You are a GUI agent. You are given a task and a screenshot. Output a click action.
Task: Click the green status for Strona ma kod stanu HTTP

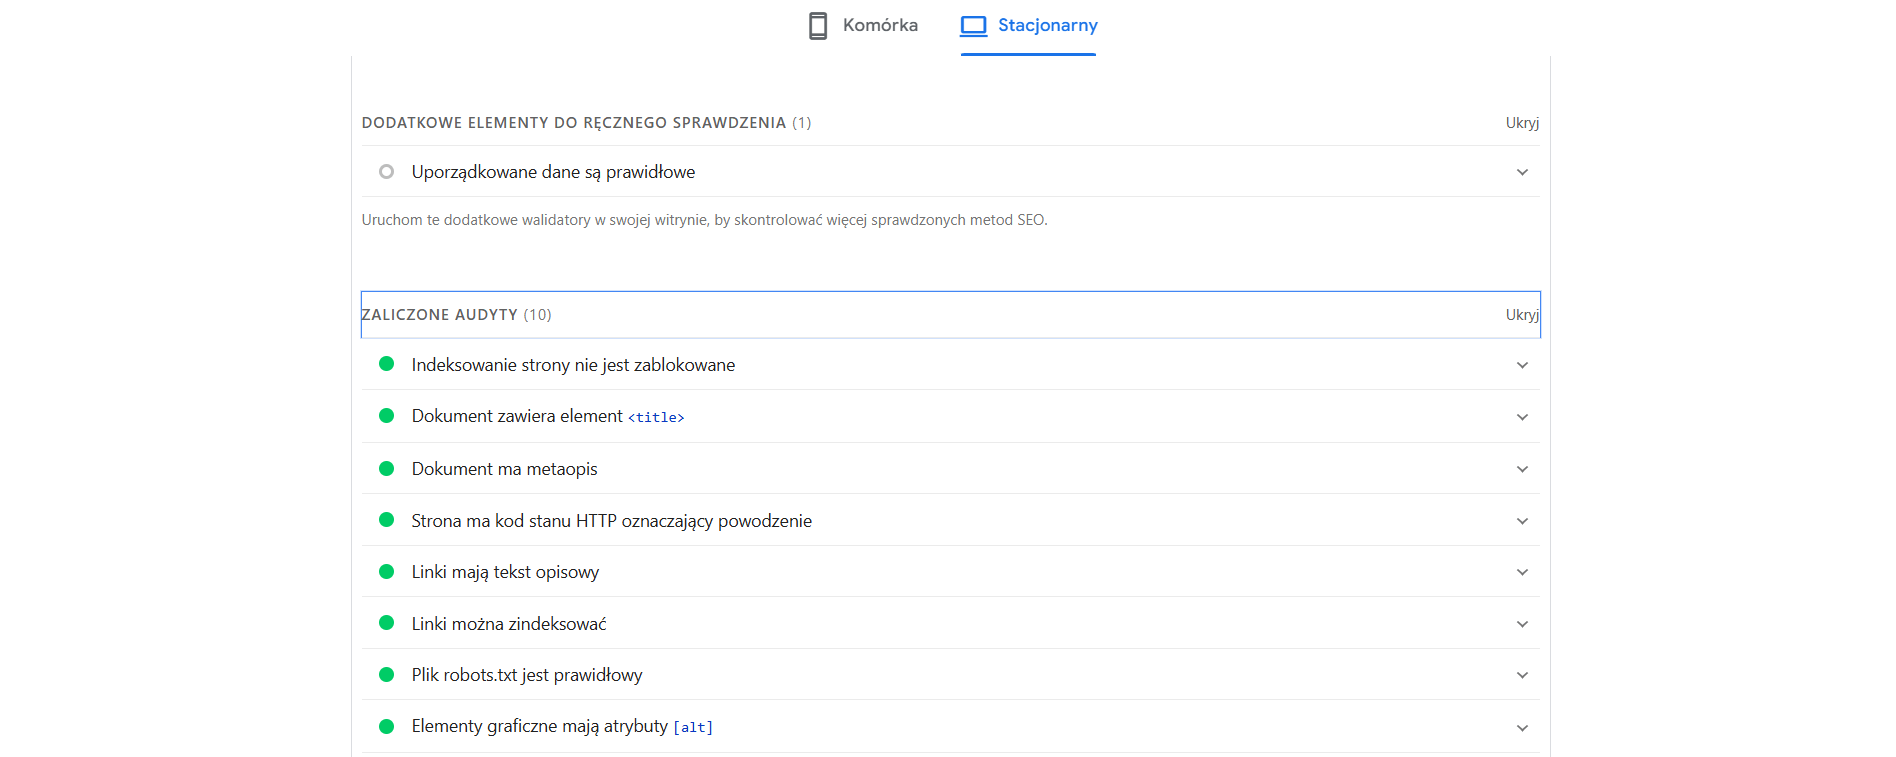[x=387, y=520]
